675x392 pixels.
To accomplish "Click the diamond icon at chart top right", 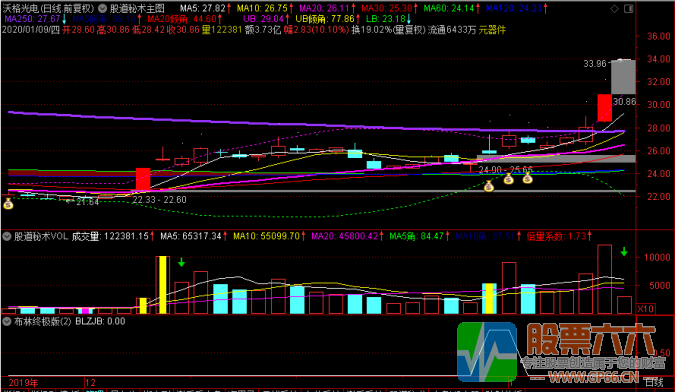I will coord(615,9).
